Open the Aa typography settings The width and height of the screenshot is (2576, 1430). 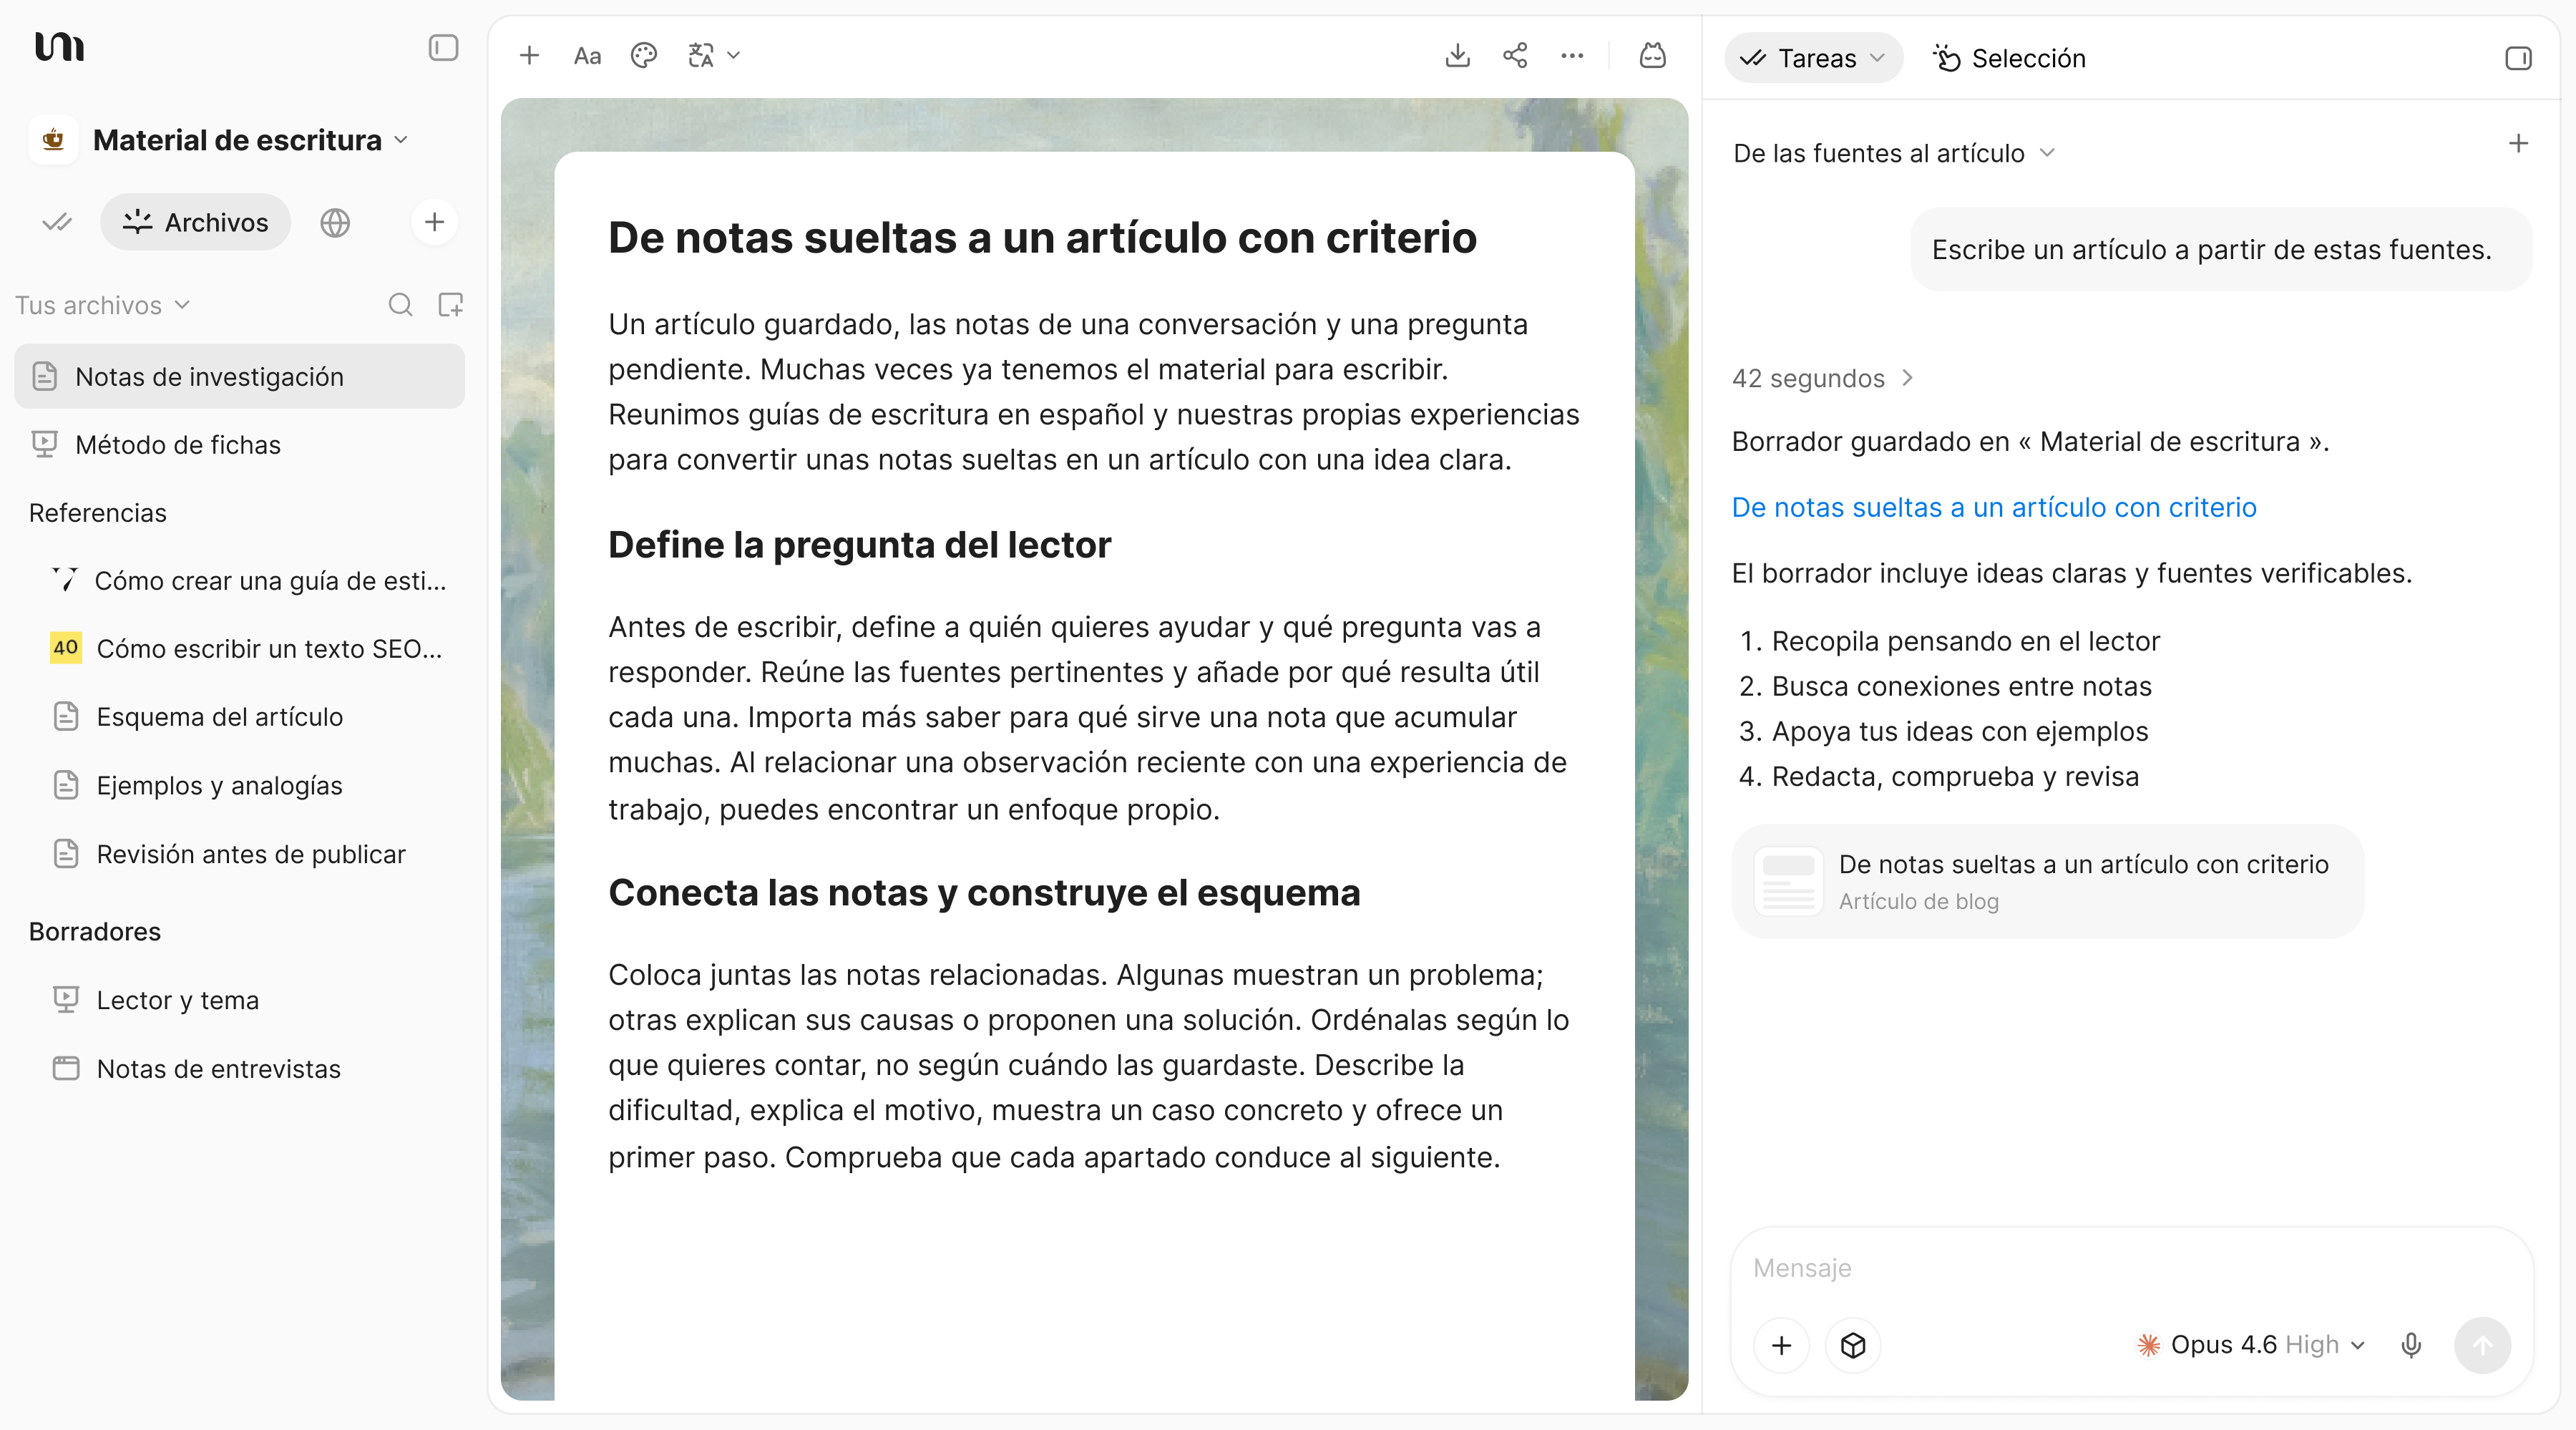(x=587, y=56)
